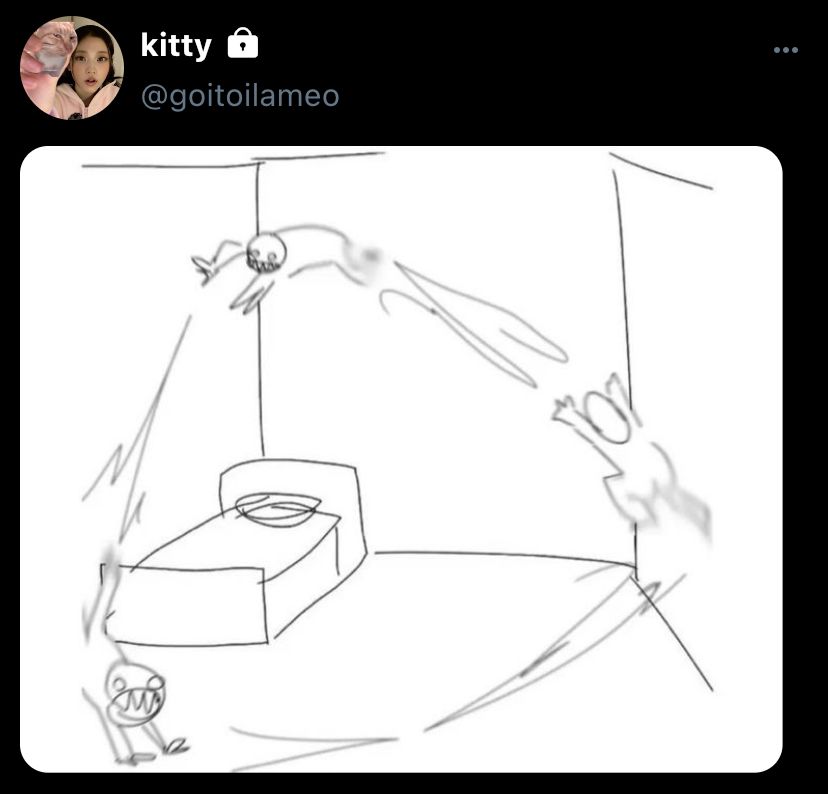Click the girl's face in the avatar
Viewport: 828px width, 794px height.
coord(92,66)
